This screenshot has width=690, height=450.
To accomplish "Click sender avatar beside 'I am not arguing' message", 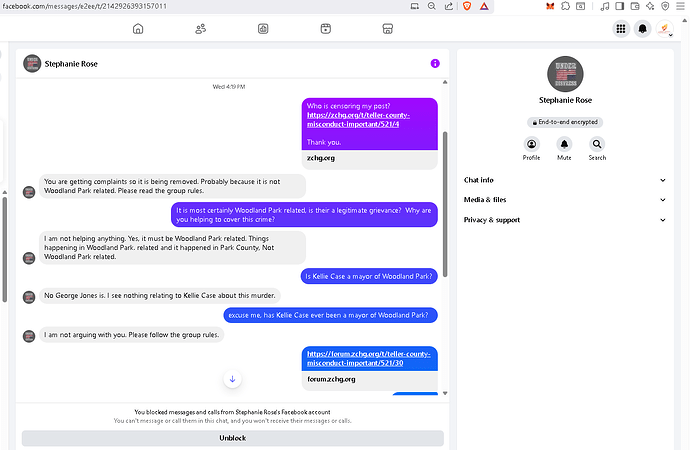I will click(29, 336).
